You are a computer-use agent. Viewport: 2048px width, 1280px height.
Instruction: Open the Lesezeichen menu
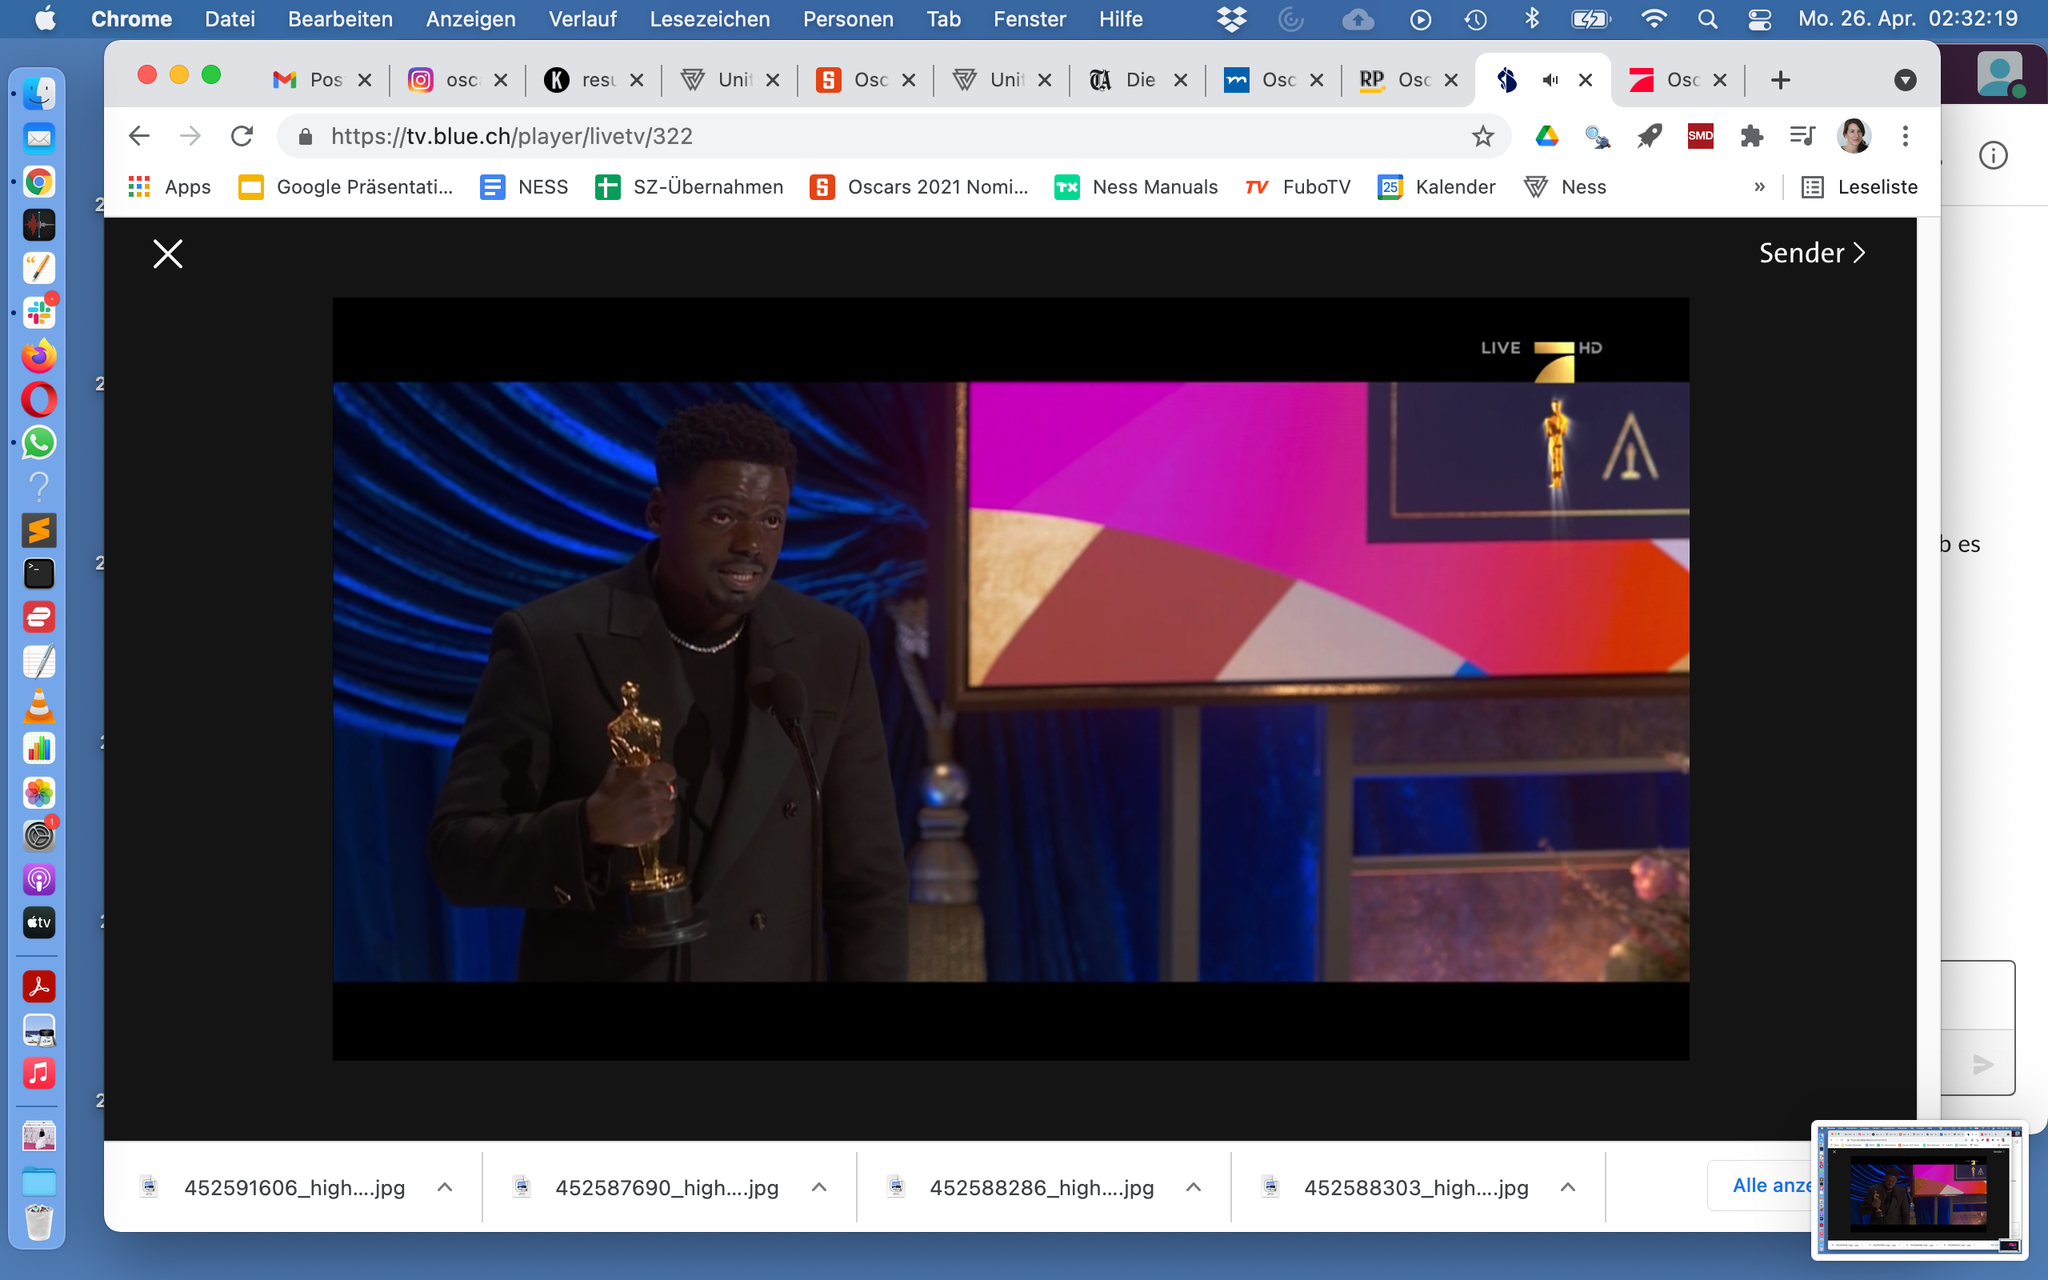click(x=709, y=19)
